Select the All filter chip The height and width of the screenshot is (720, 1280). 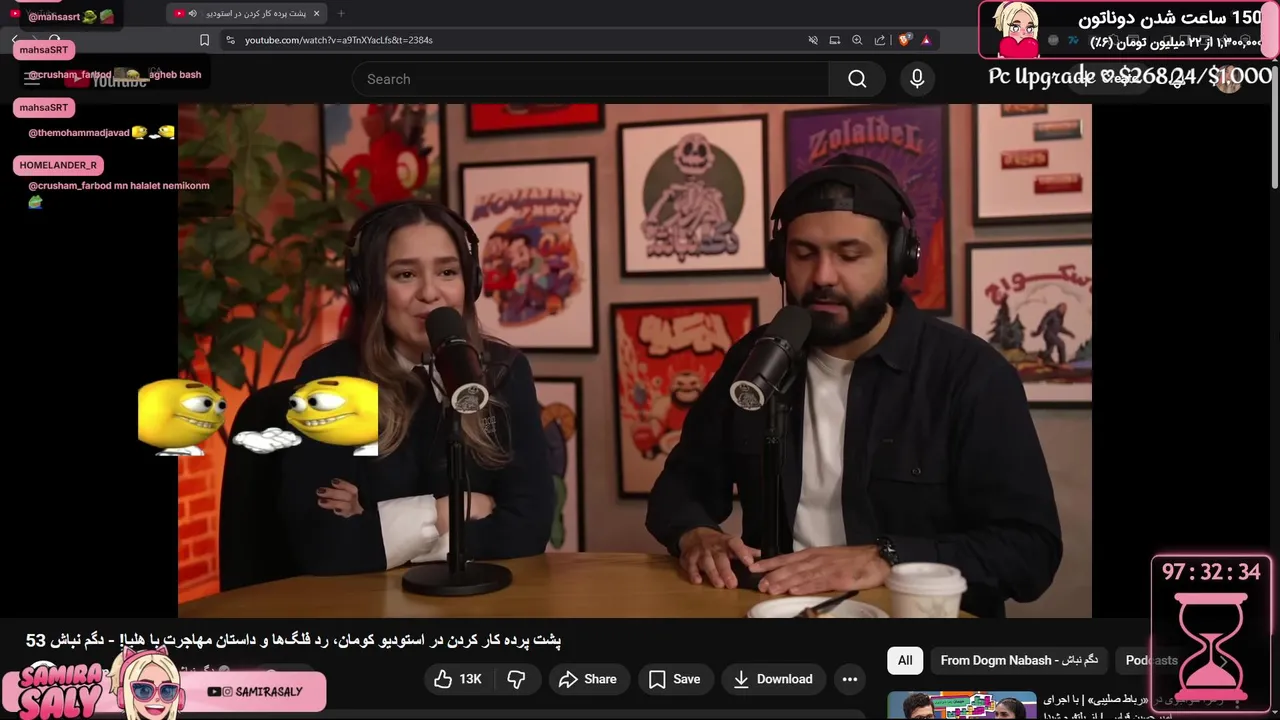905,660
